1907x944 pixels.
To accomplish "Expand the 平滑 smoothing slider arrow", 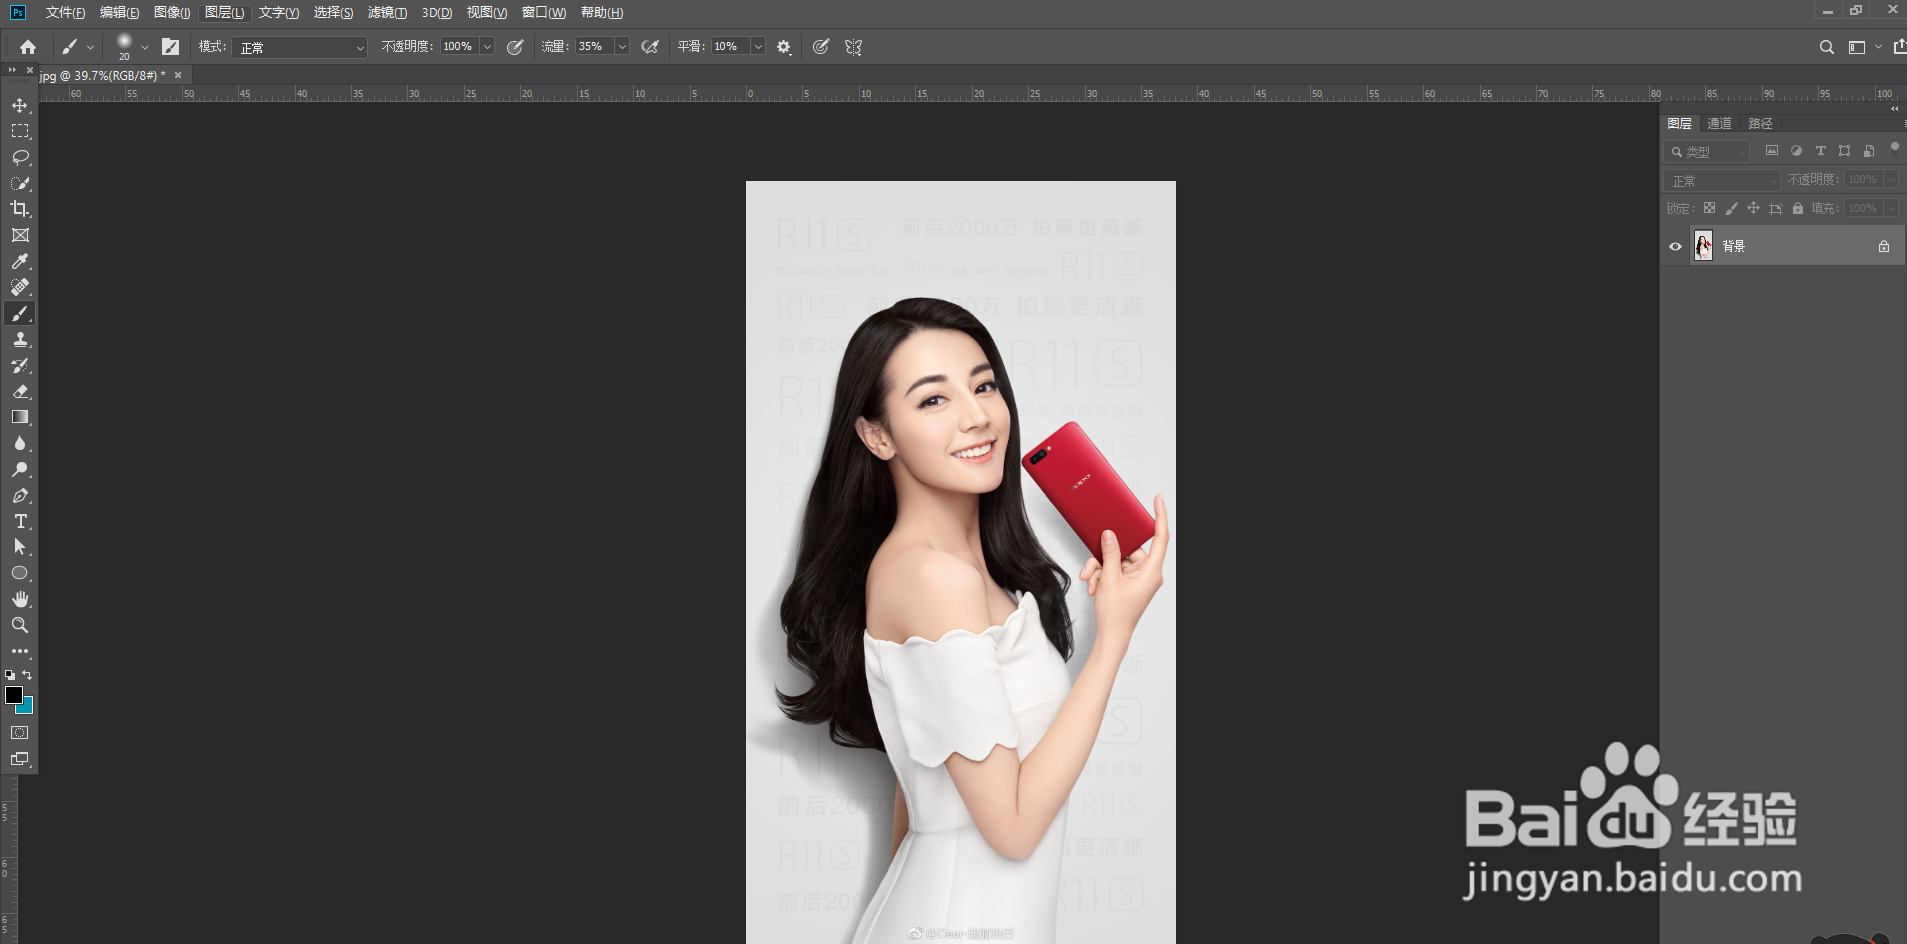I will pyautogui.click(x=758, y=47).
